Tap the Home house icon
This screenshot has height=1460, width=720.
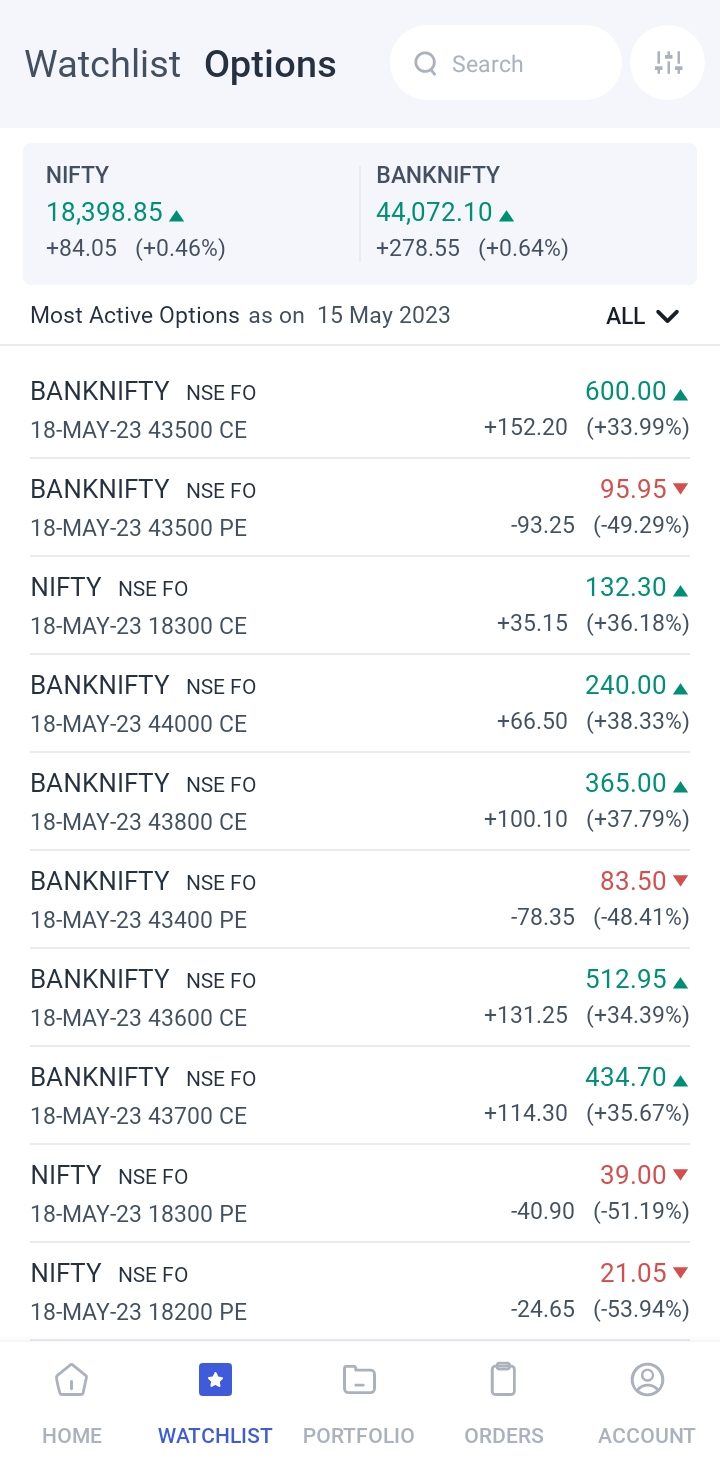pyautogui.click(x=72, y=1380)
